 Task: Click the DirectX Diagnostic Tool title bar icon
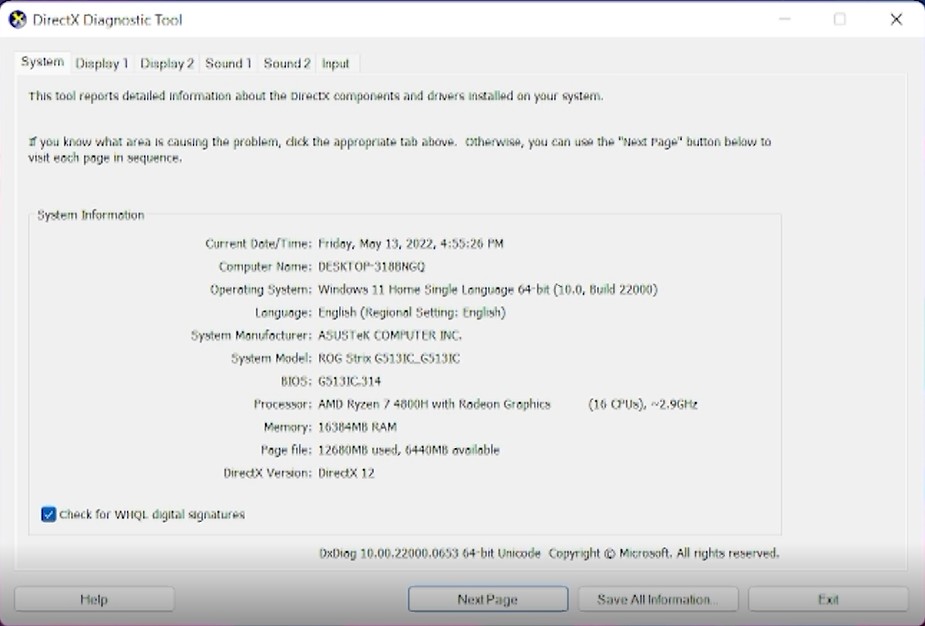pos(18,19)
